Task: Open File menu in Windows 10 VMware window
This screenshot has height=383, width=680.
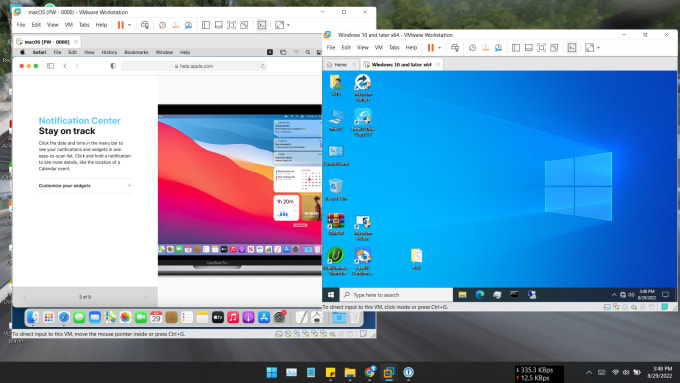Action: pos(331,48)
